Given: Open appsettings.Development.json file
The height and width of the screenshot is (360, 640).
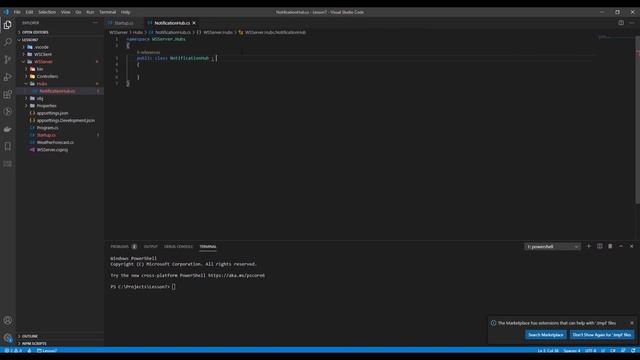Looking at the screenshot, I should pyautogui.click(x=65, y=120).
